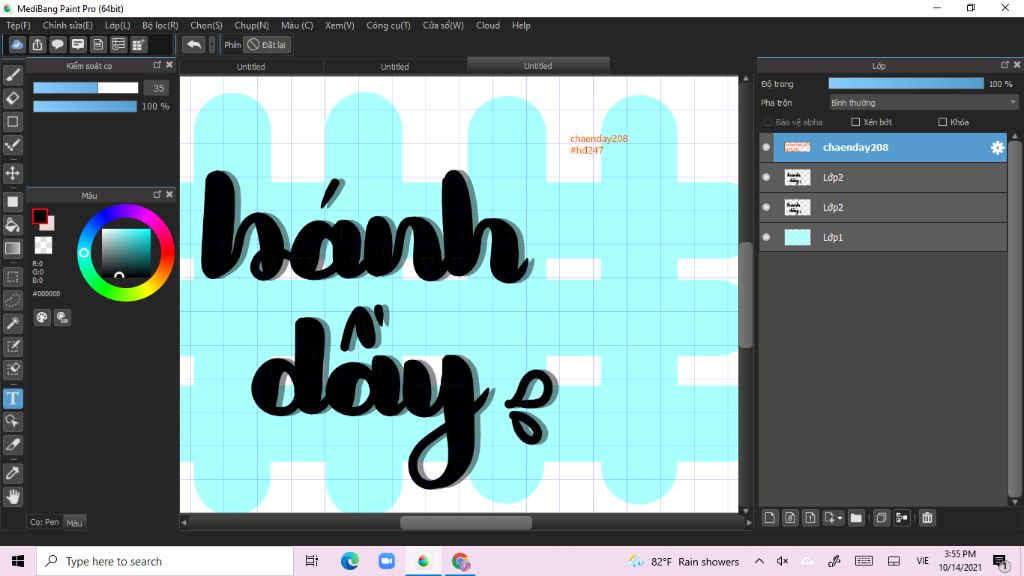Select the Select Pen tool
Screen dimensions: 1024x576
tap(12, 346)
